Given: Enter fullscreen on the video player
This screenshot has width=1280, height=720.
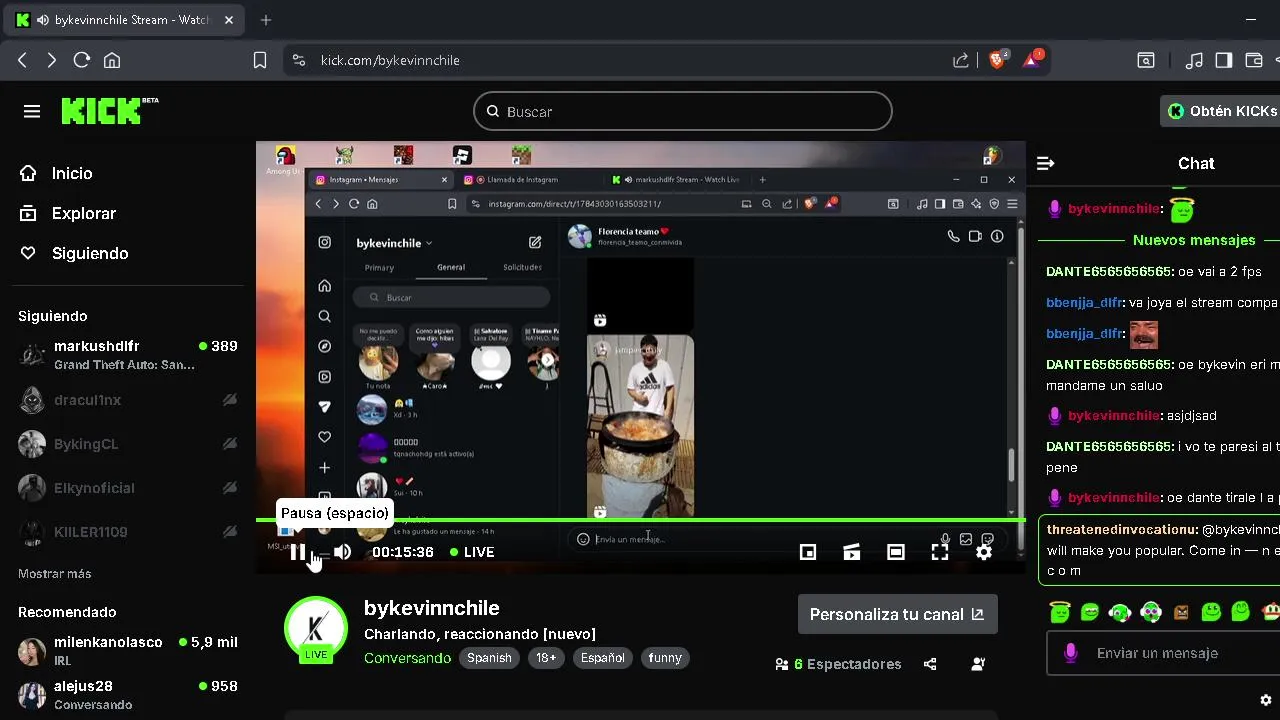Looking at the screenshot, I should [x=940, y=552].
